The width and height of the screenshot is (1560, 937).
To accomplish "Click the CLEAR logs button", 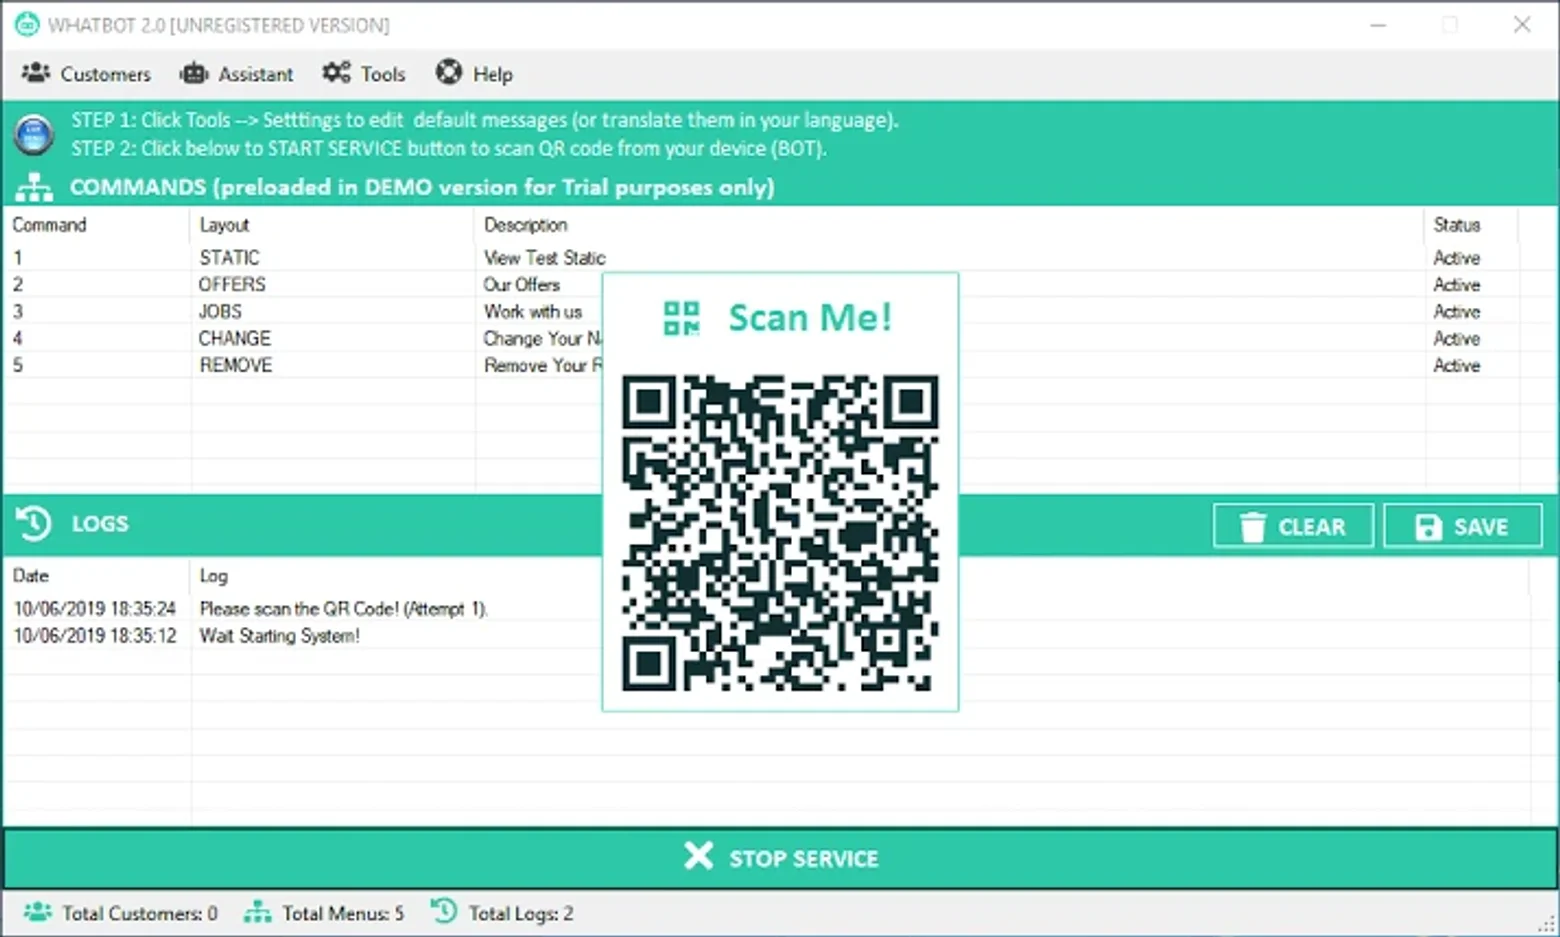I will click(1294, 526).
